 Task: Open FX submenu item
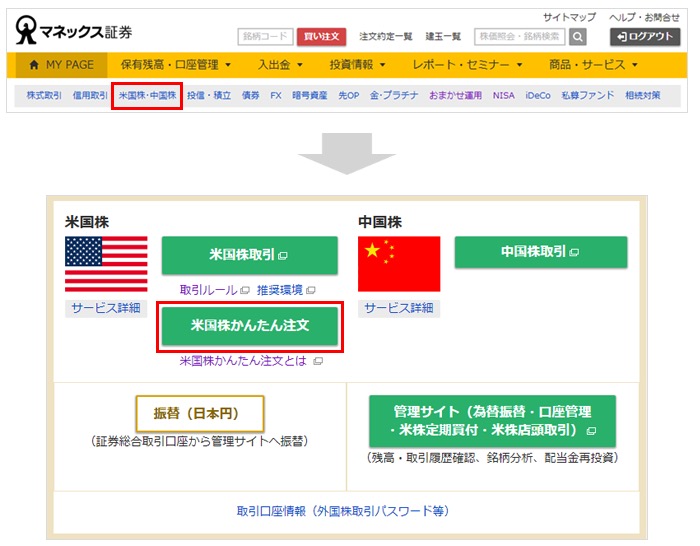pyautogui.click(x=276, y=95)
